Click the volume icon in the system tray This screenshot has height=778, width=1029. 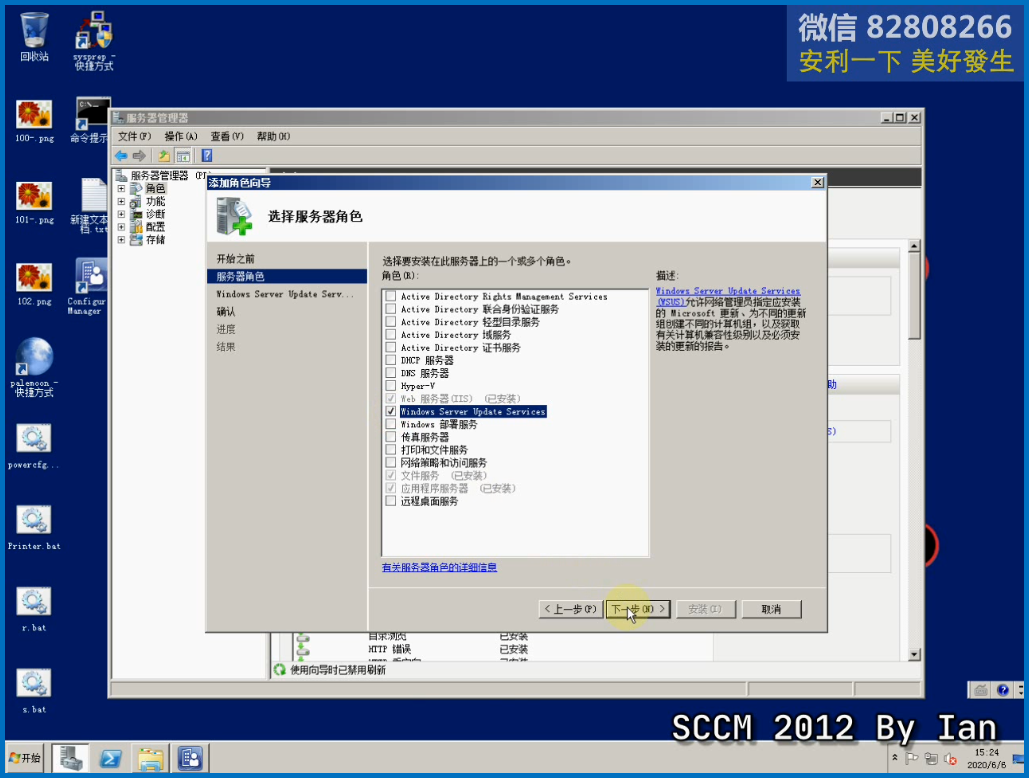[950, 758]
